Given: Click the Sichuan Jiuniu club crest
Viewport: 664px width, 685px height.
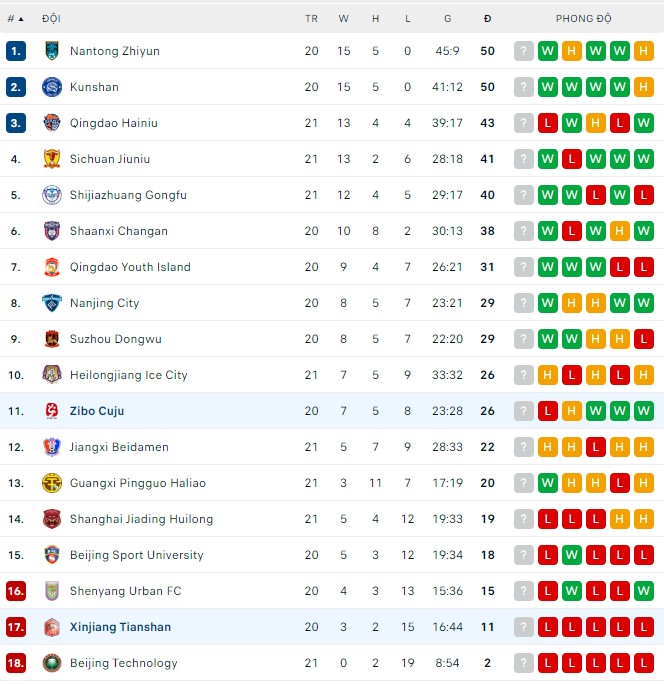Looking at the screenshot, I should pos(52,159).
